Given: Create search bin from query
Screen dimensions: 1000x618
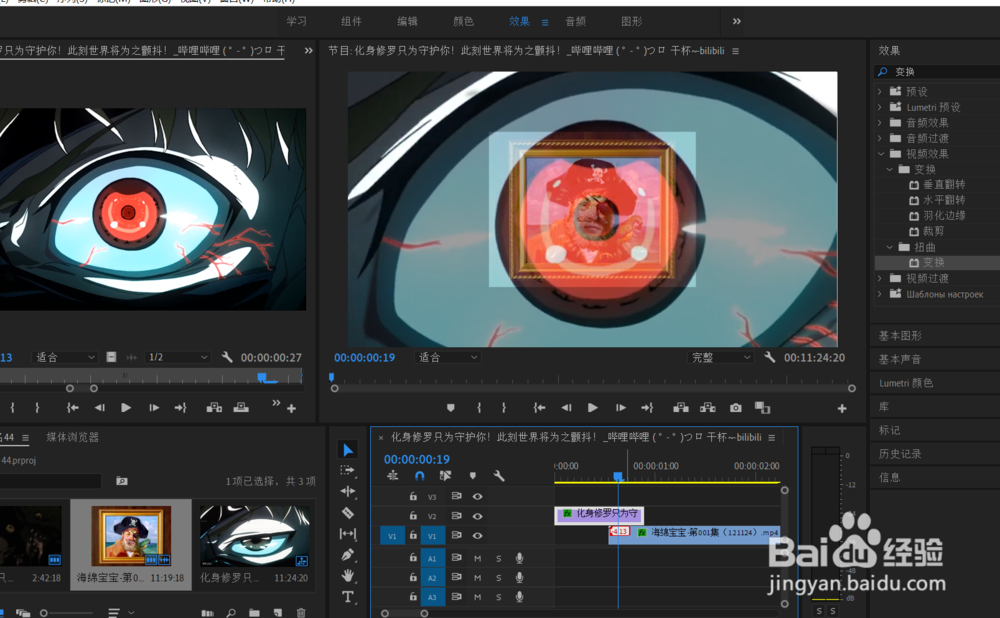Looking at the screenshot, I should coord(121,481).
